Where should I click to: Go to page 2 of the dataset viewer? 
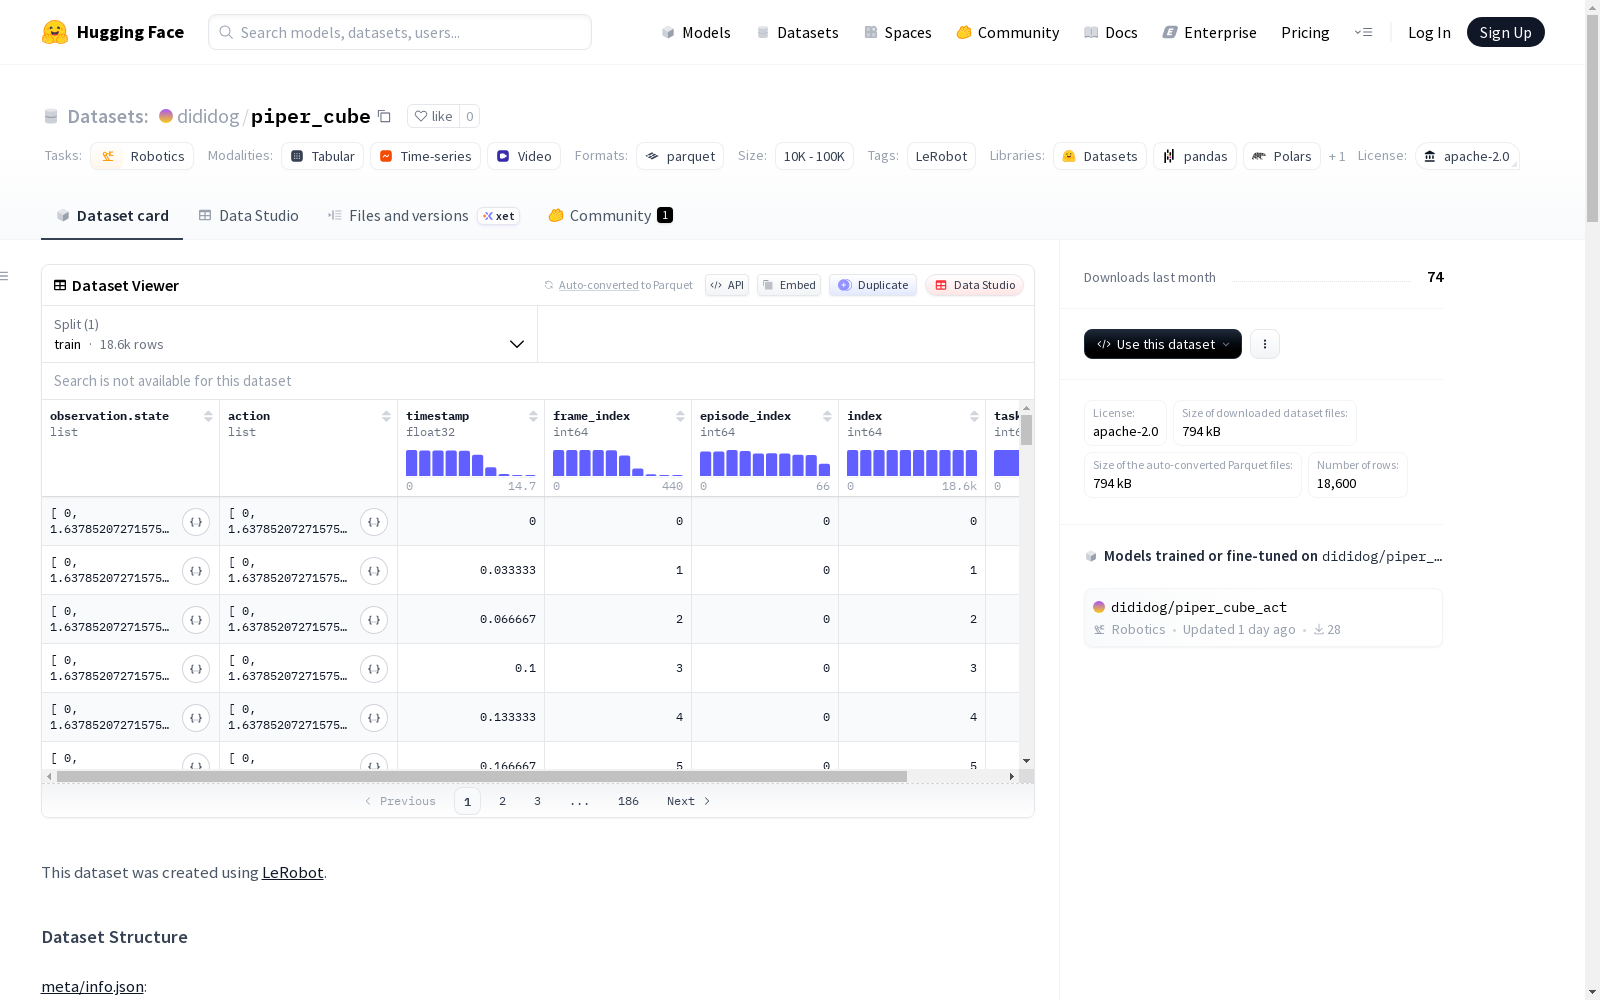click(x=502, y=801)
